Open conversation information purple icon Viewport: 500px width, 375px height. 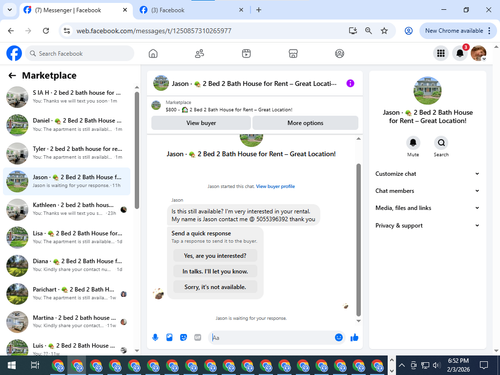point(350,83)
